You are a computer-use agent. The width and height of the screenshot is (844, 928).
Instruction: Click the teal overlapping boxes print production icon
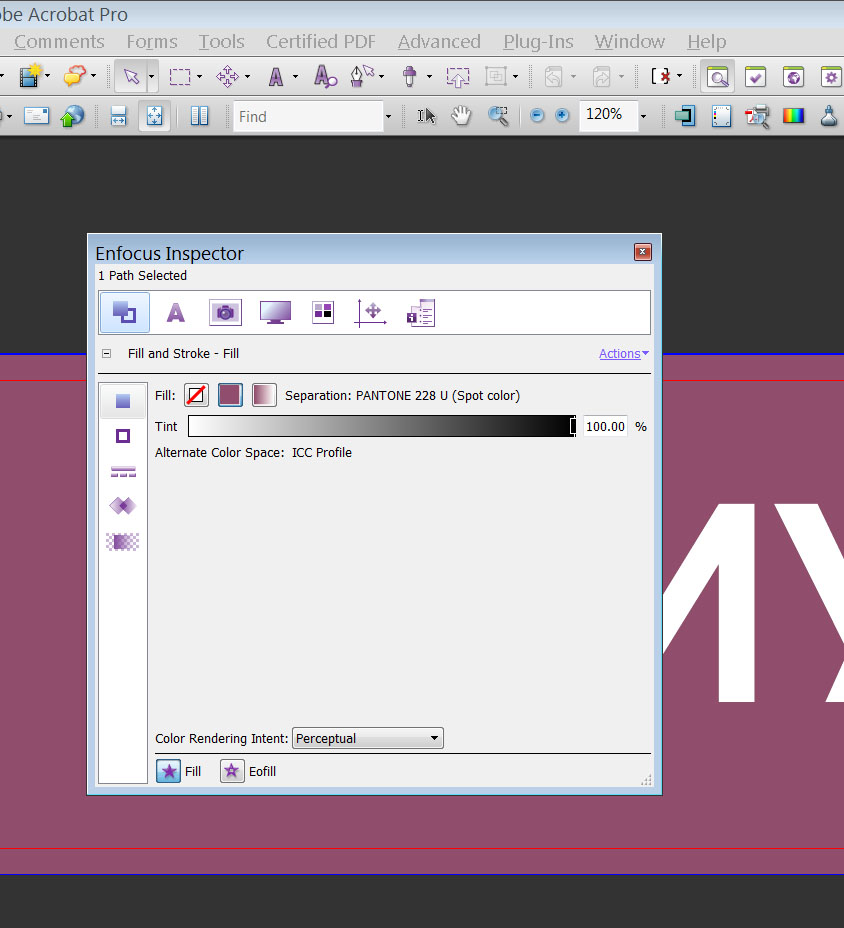click(x=685, y=116)
